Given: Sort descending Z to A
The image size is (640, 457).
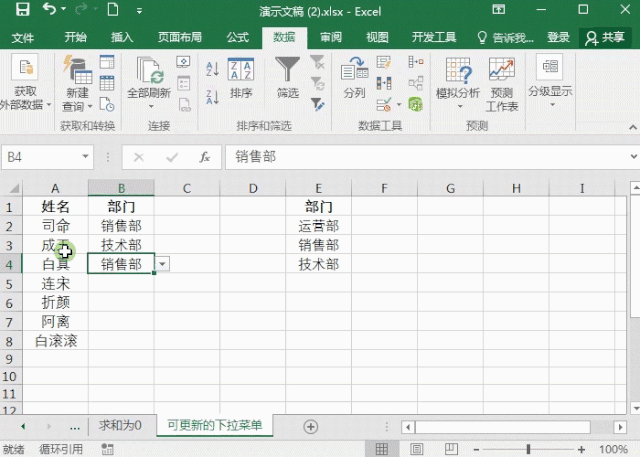Looking at the screenshot, I should (213, 97).
